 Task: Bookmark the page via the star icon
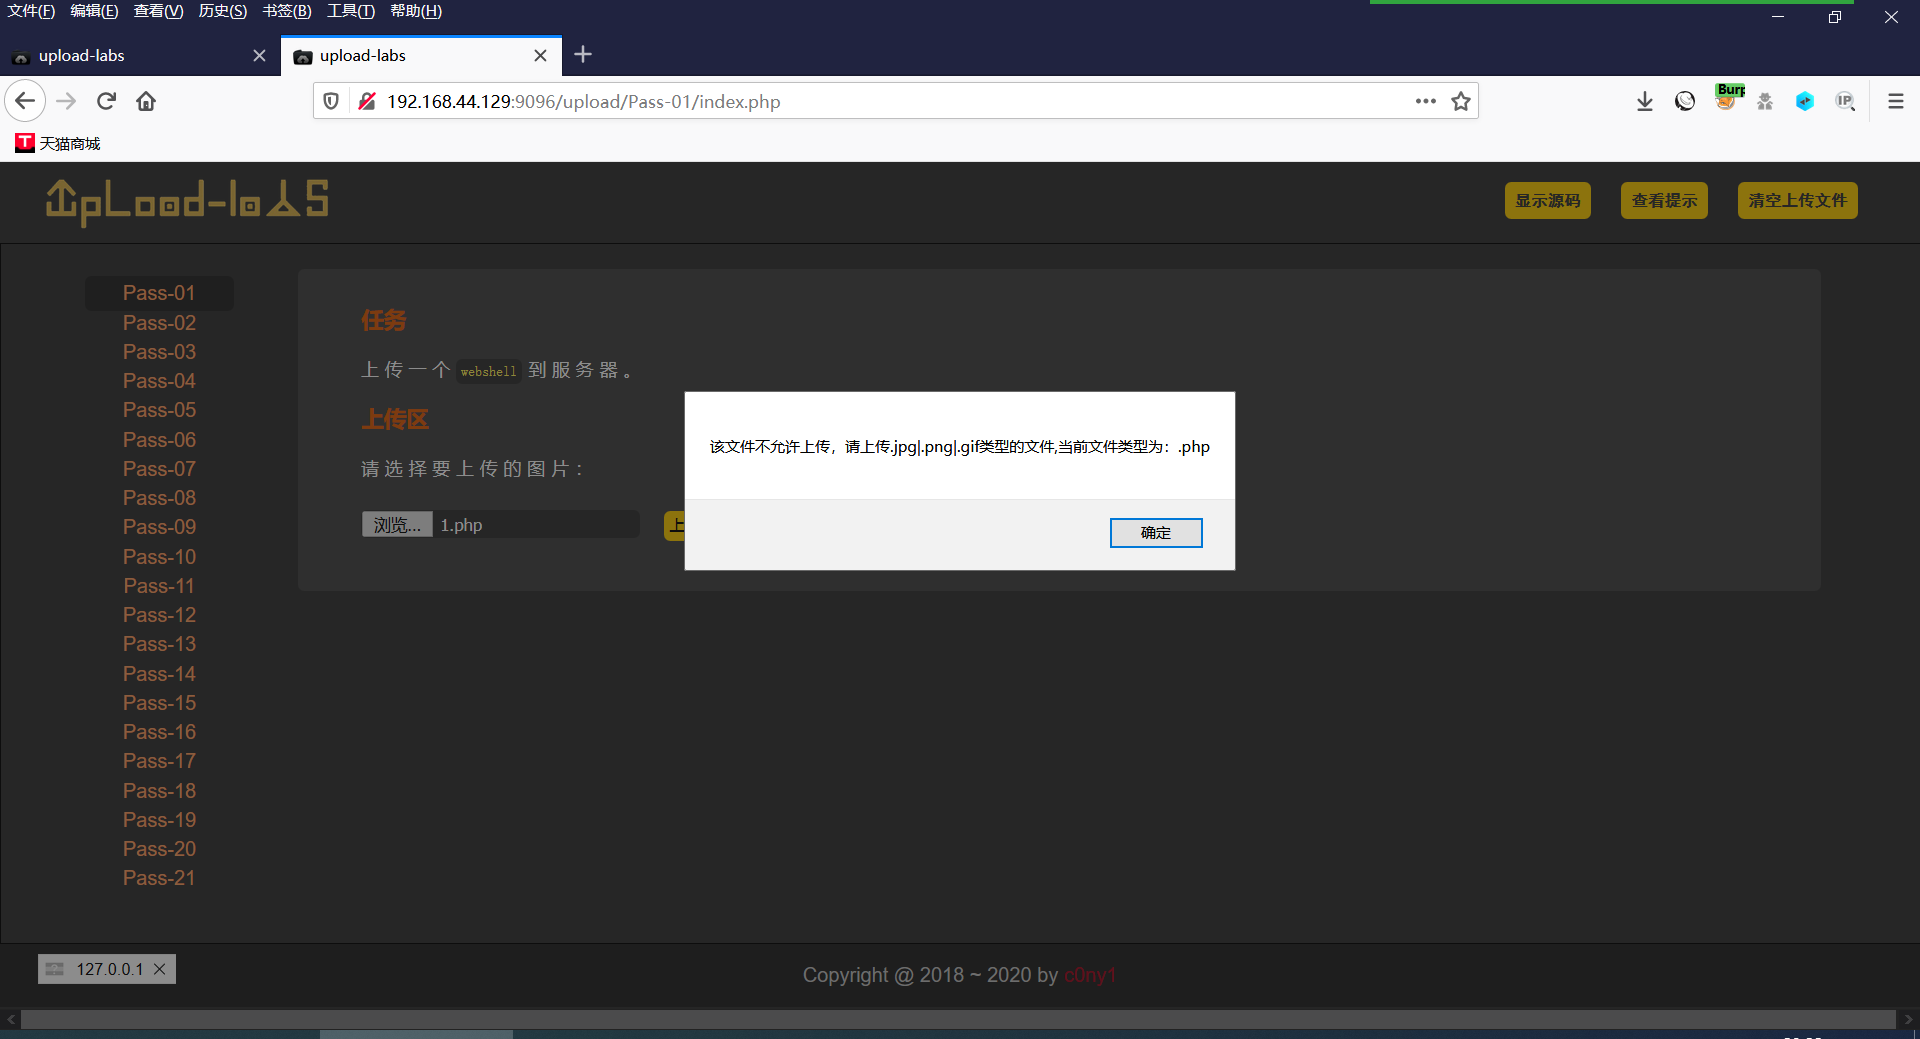click(1460, 100)
